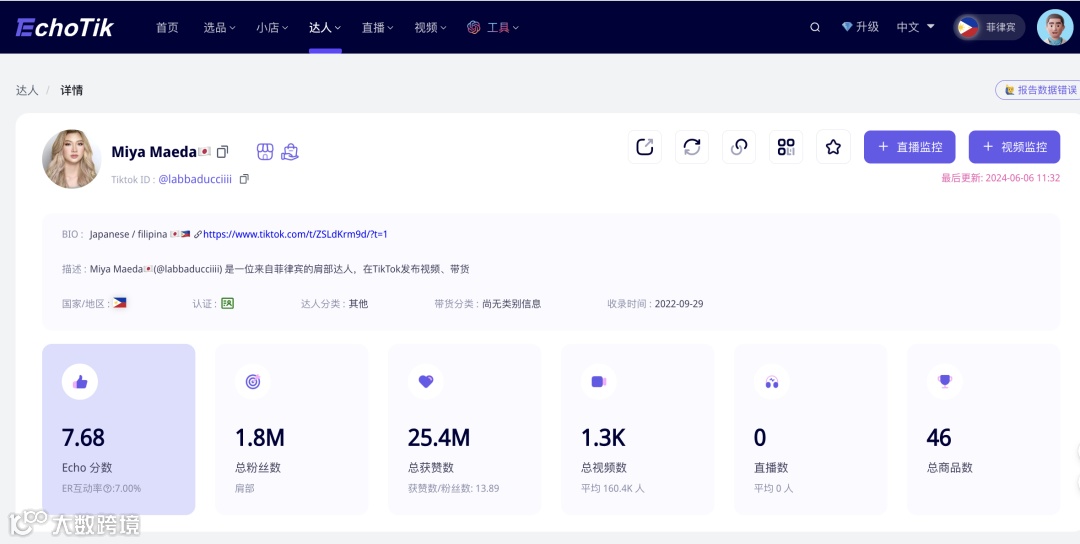
Task: Click the @labbaducciiii TikTok ID link
Action: click(195, 179)
